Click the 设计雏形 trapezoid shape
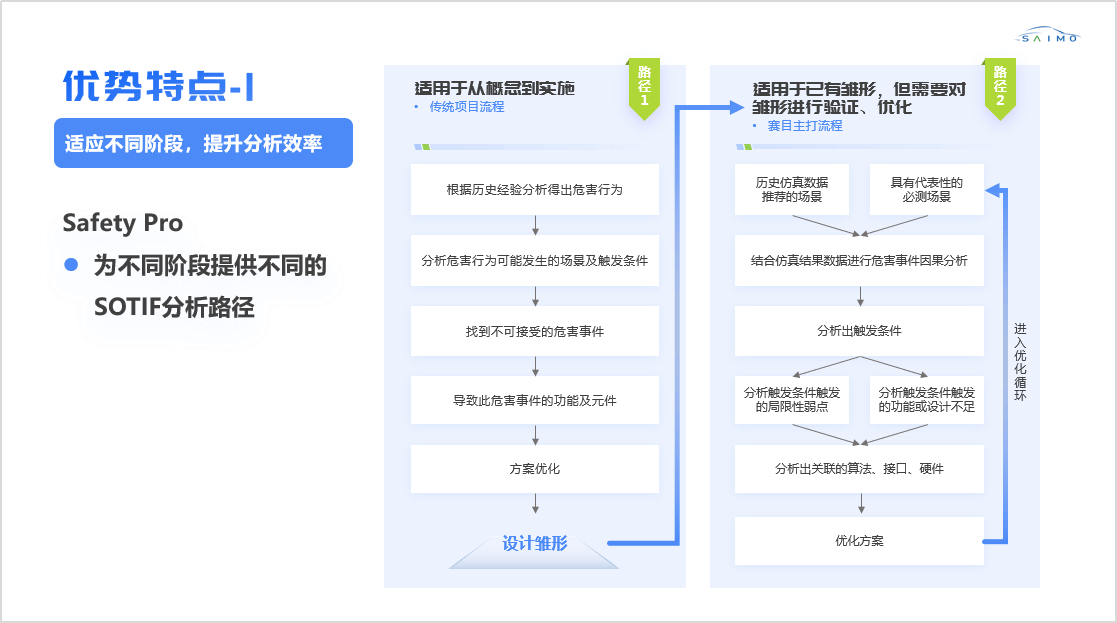Image resolution: width=1117 pixels, height=623 pixels. (534, 544)
